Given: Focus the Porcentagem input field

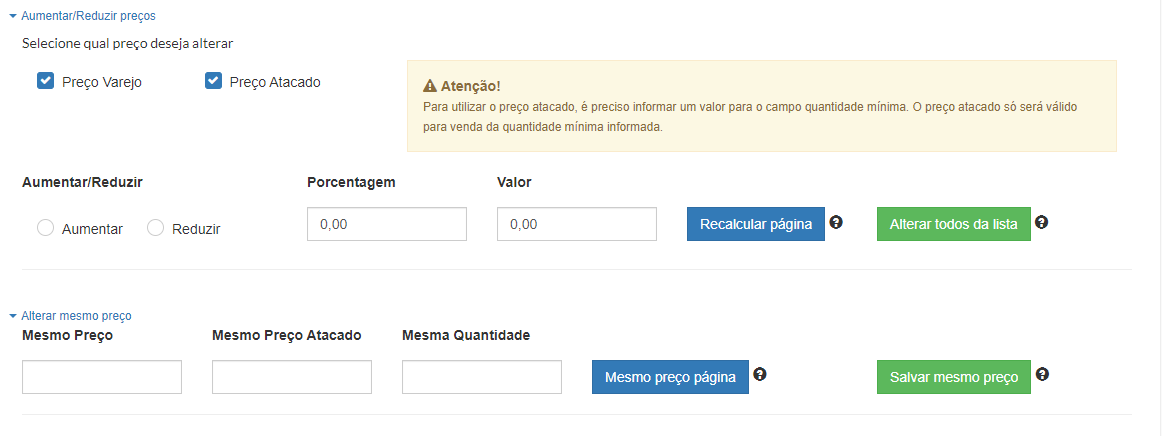Looking at the screenshot, I should click(387, 224).
